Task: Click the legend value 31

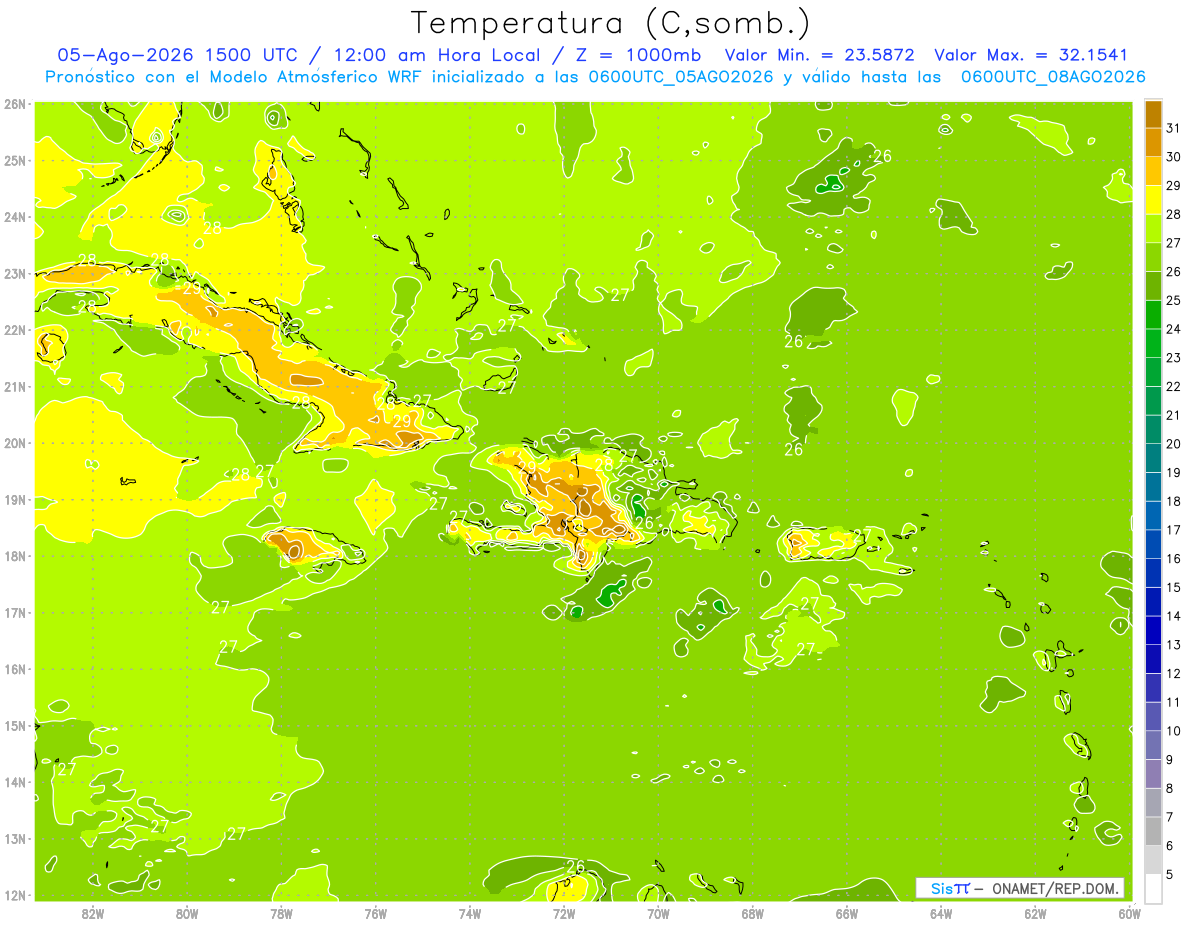Action: (1174, 129)
